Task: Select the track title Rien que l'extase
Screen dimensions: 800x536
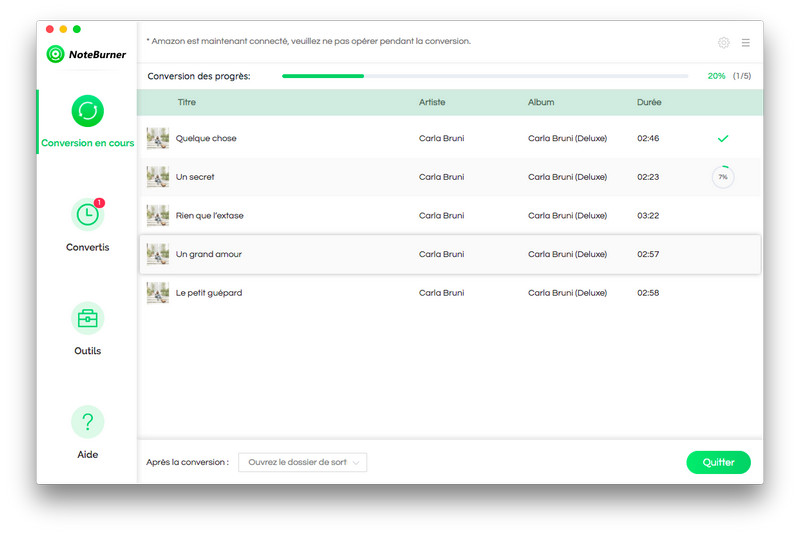Action: click(x=210, y=216)
